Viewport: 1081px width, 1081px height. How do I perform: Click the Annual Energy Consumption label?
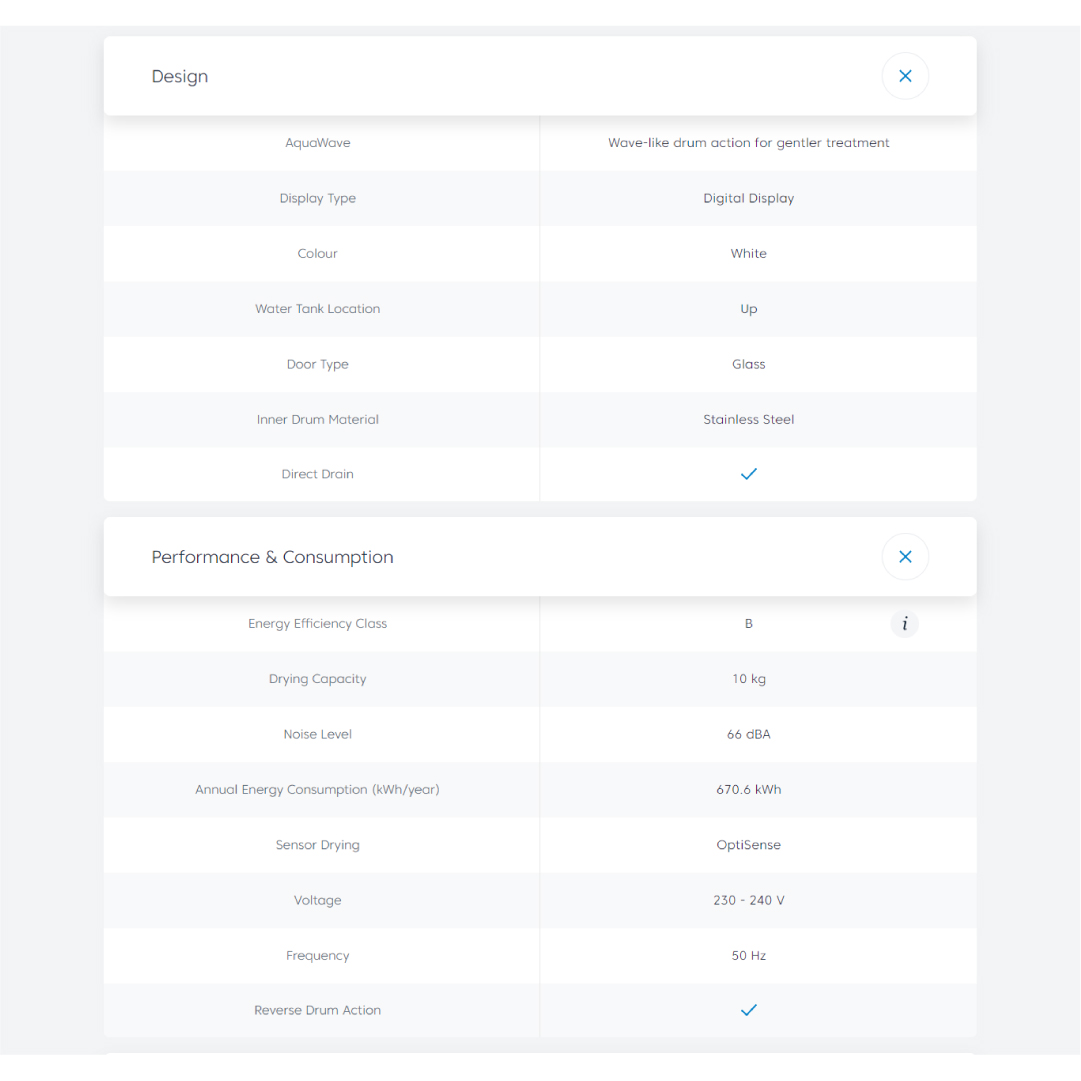point(317,790)
